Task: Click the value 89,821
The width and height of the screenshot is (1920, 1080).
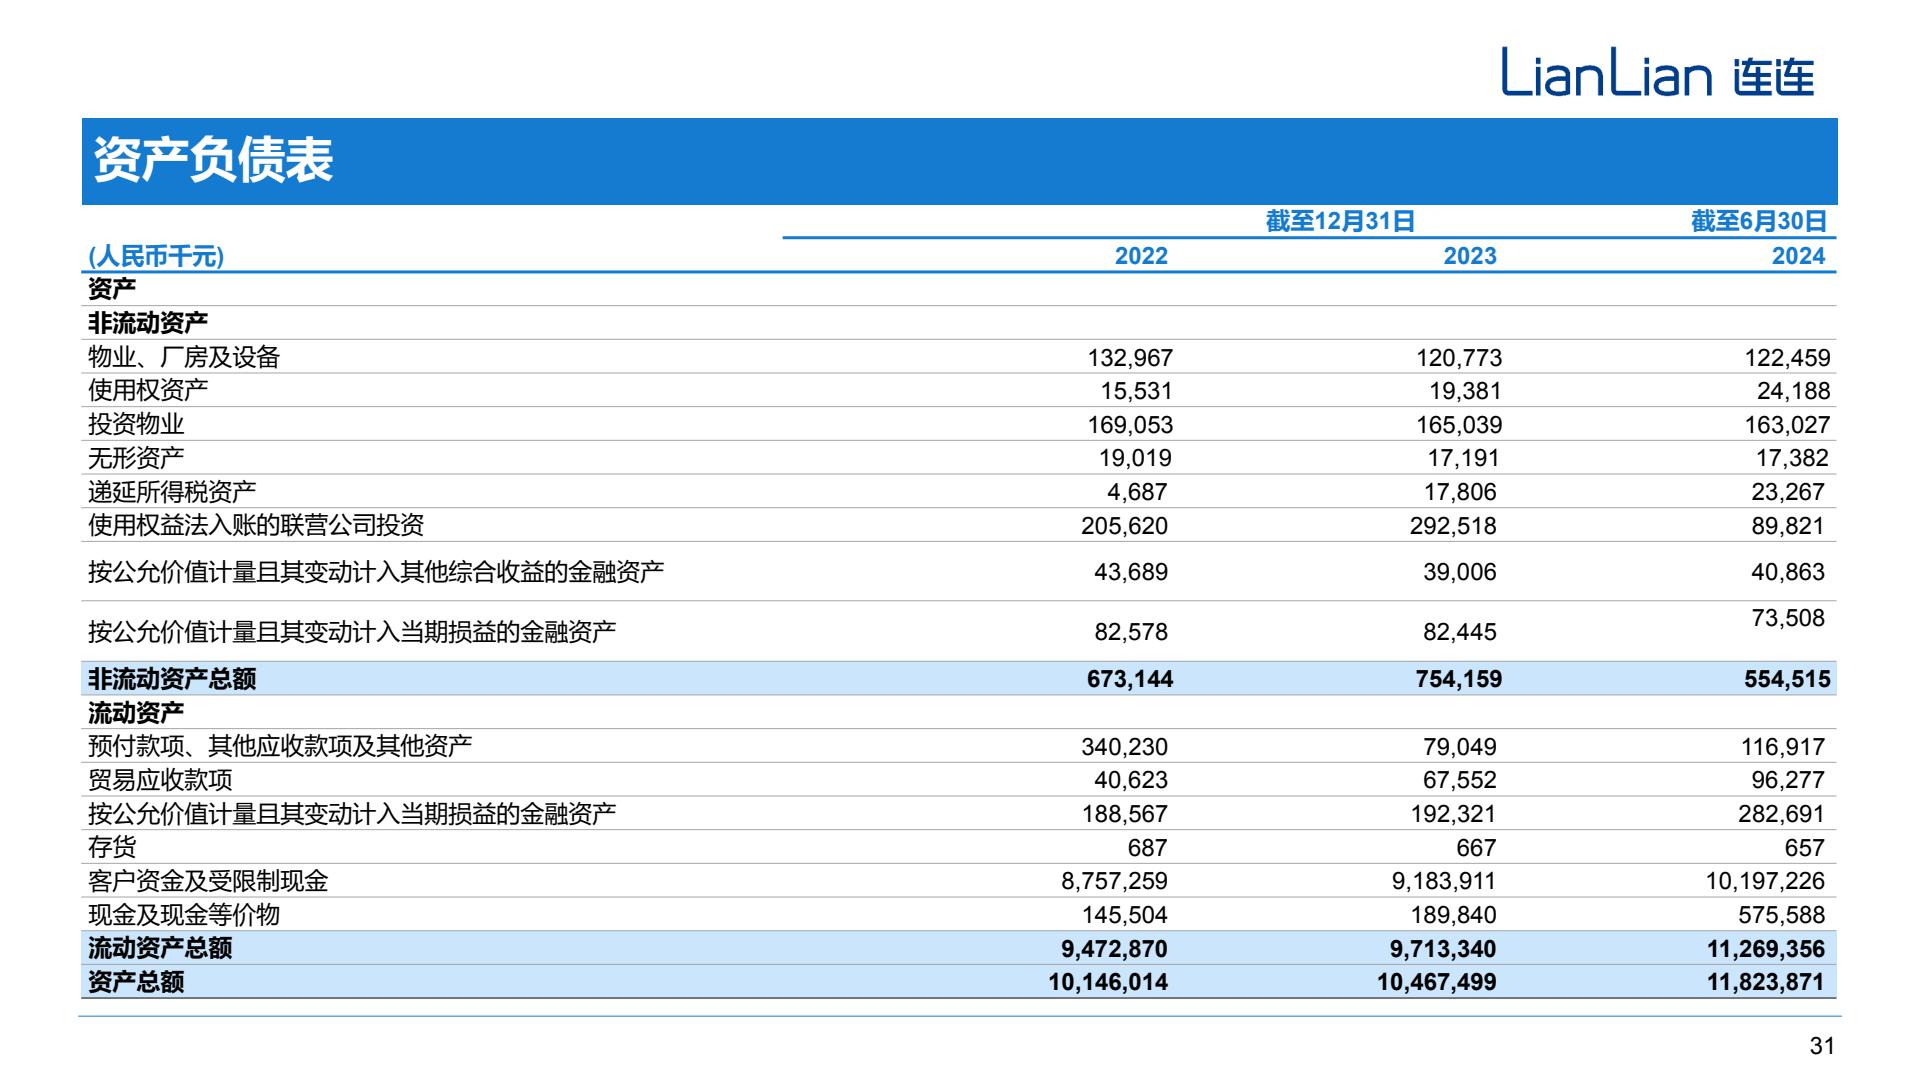Action: pos(1788,526)
